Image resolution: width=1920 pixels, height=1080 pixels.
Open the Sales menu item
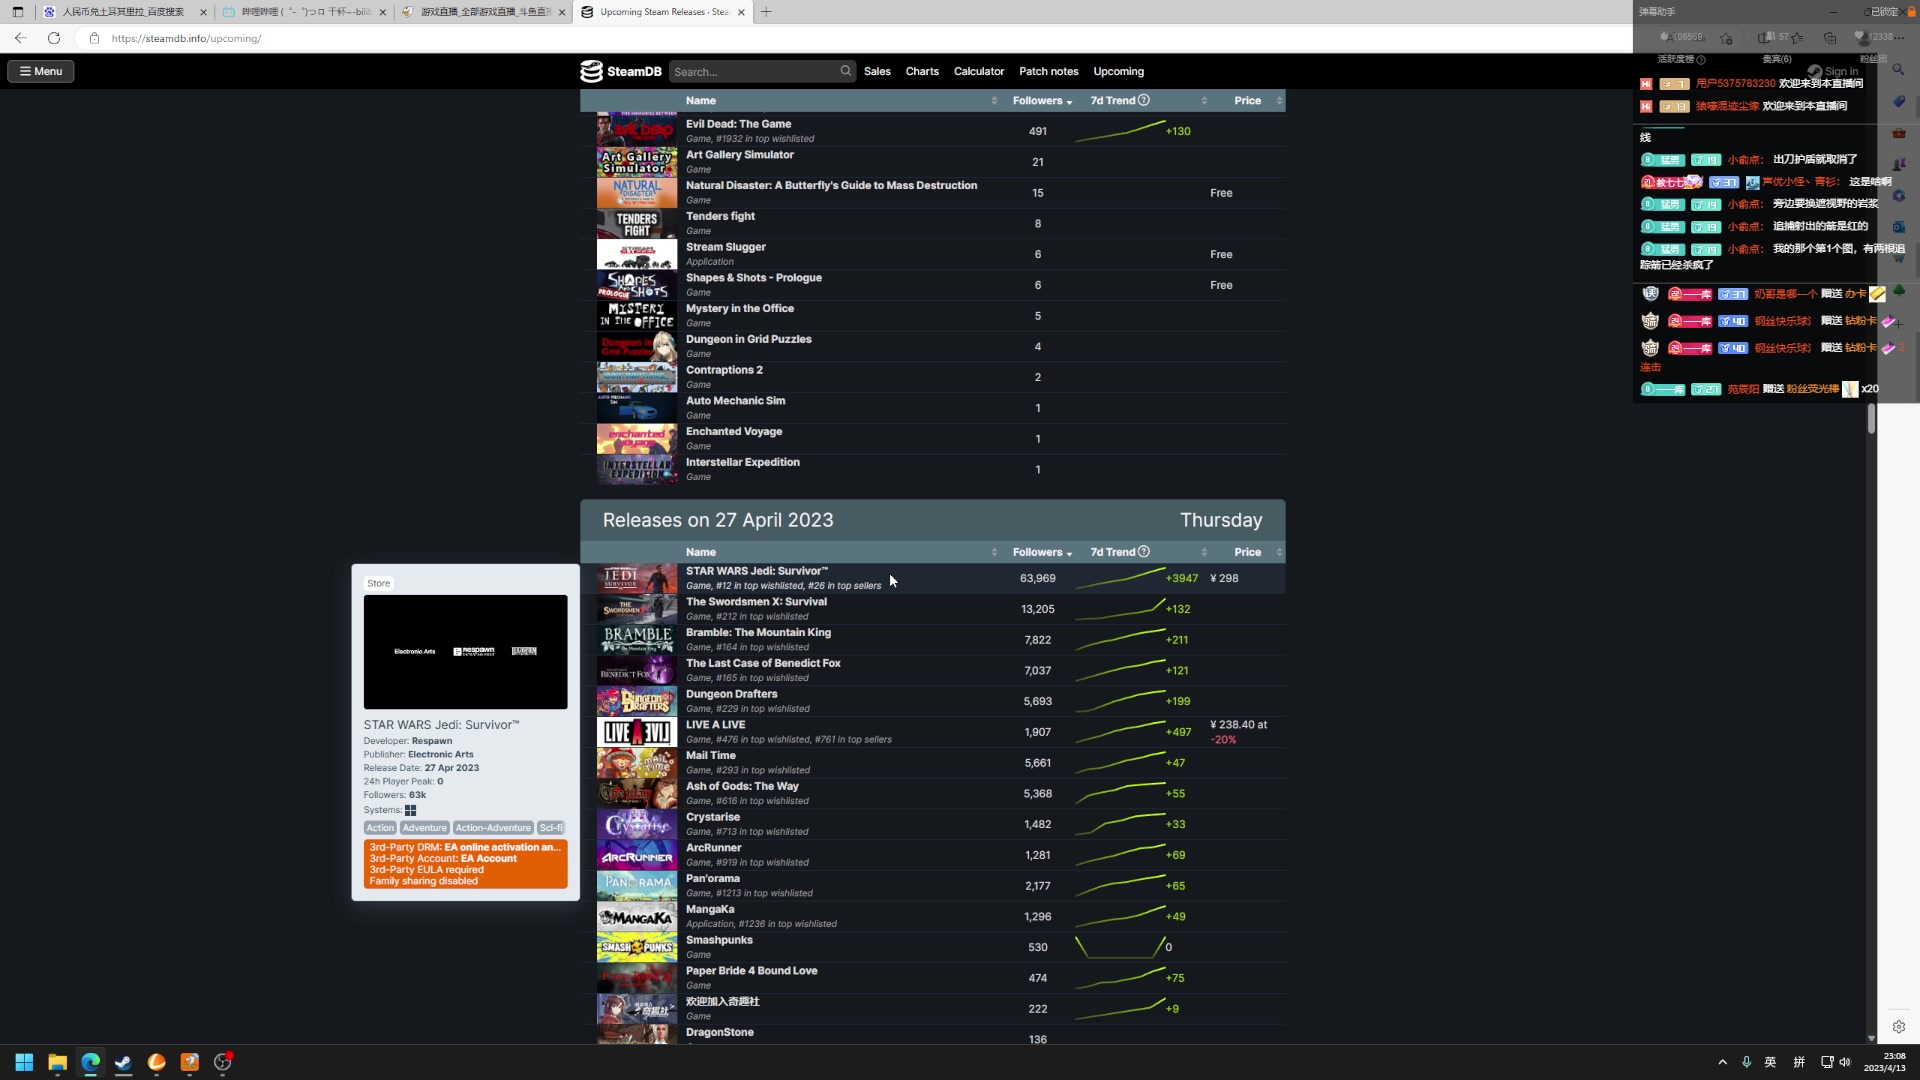point(877,71)
